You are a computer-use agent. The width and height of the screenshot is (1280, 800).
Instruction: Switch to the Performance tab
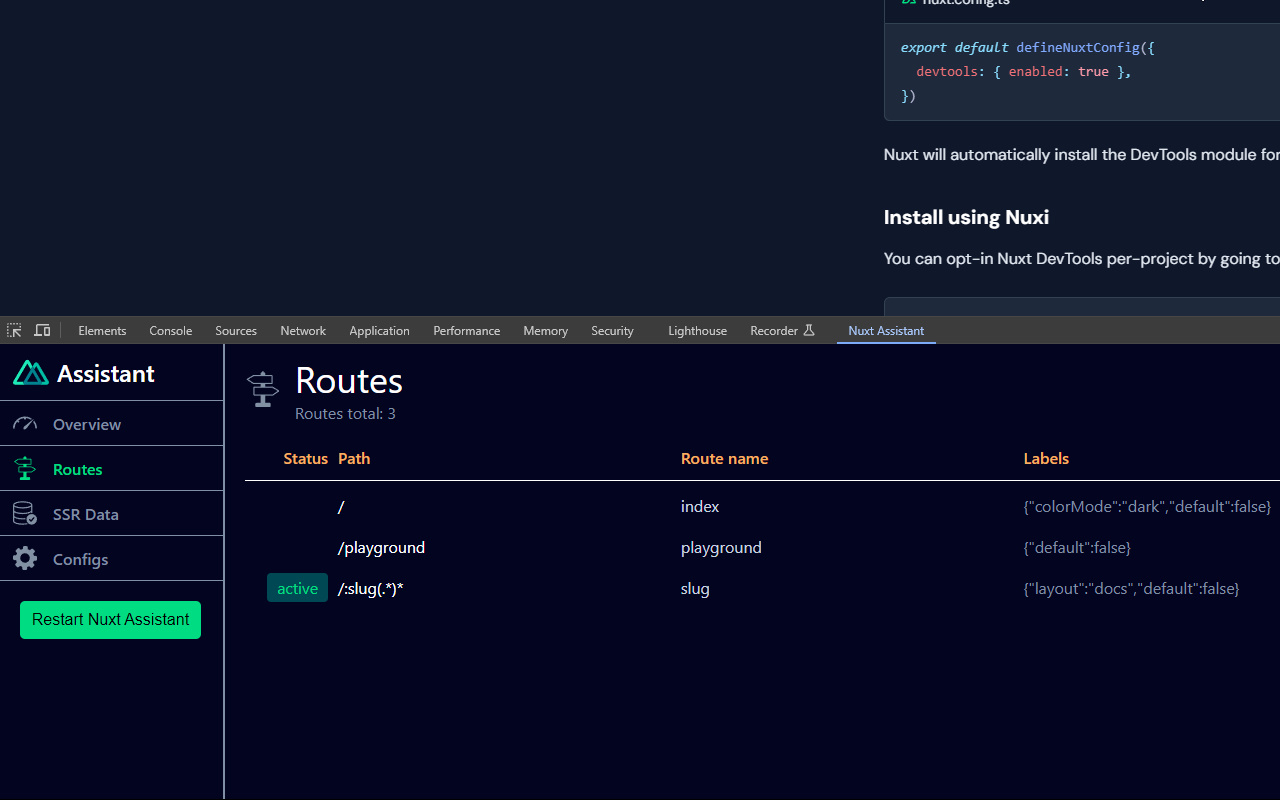(467, 331)
